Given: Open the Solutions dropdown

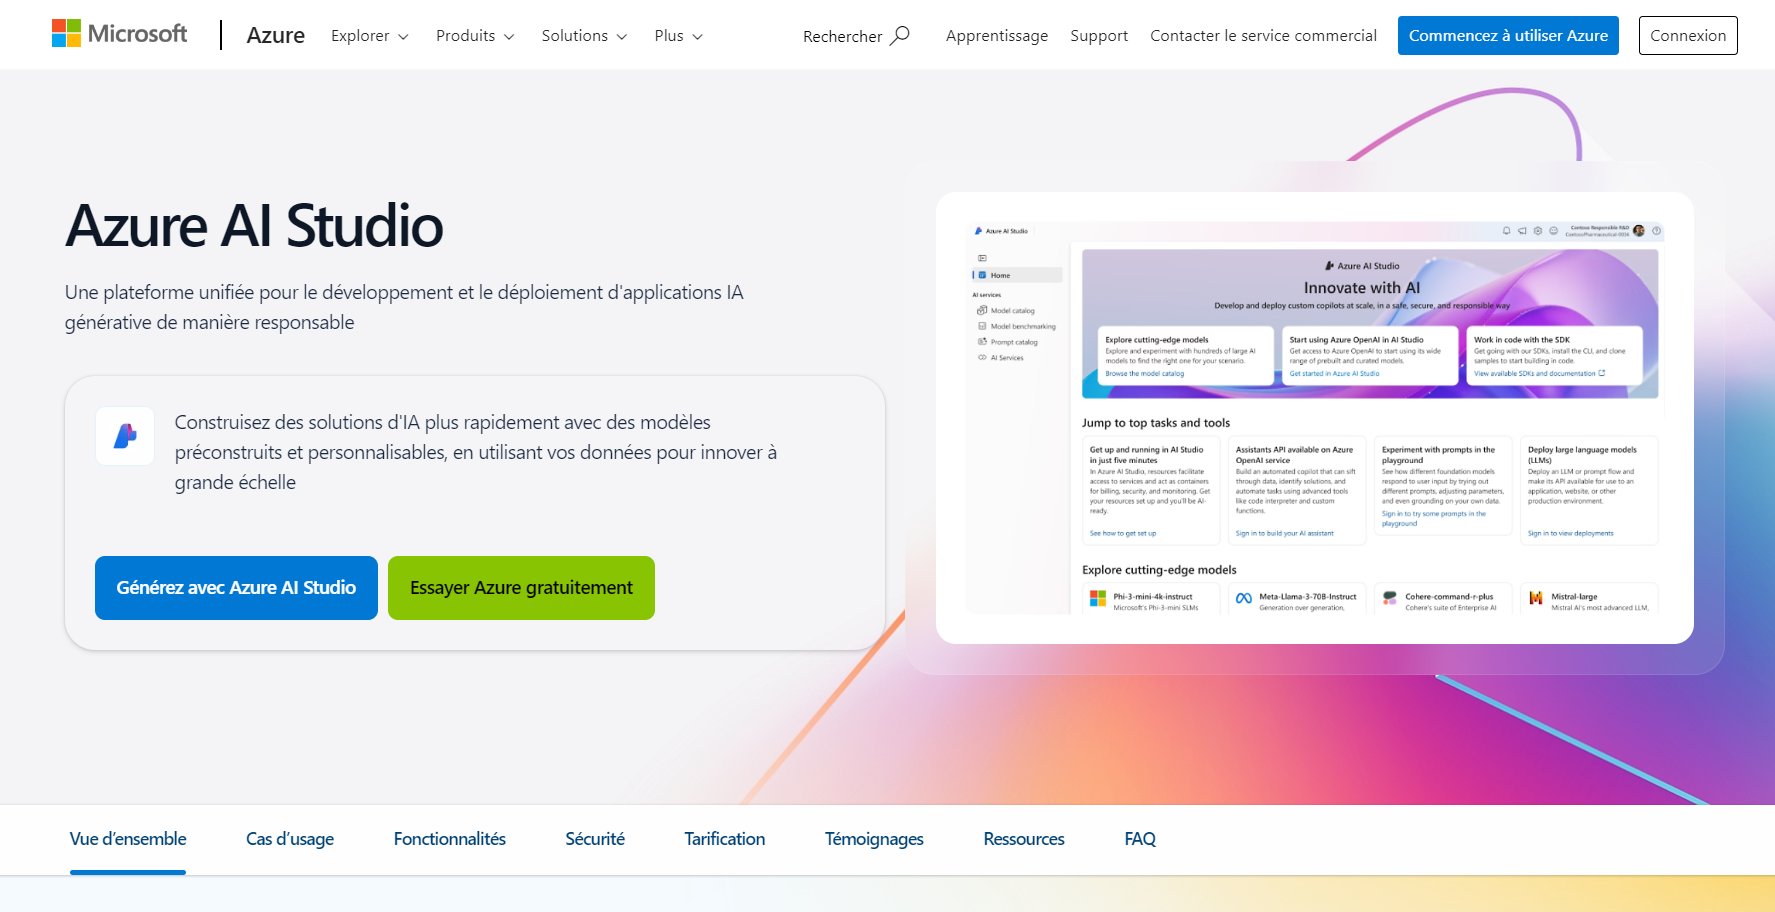Looking at the screenshot, I should (584, 36).
